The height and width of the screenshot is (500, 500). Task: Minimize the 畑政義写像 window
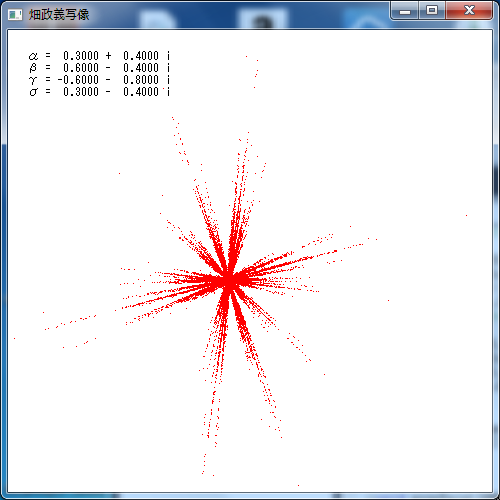405,12
